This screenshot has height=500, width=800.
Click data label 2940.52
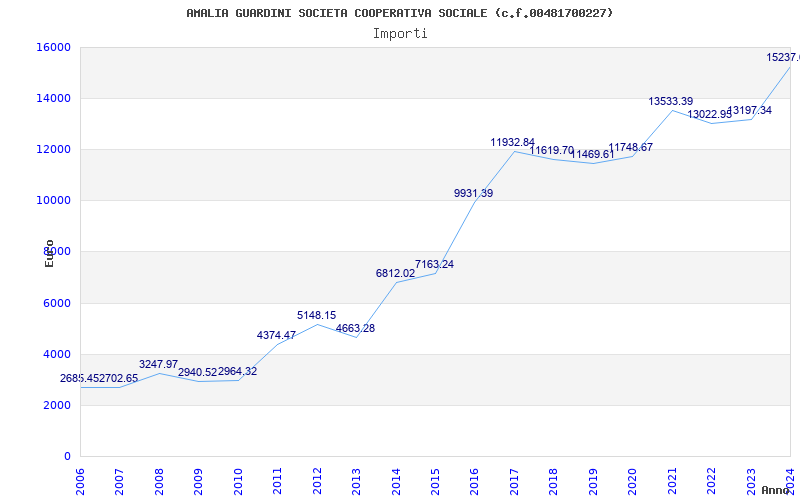point(197,372)
